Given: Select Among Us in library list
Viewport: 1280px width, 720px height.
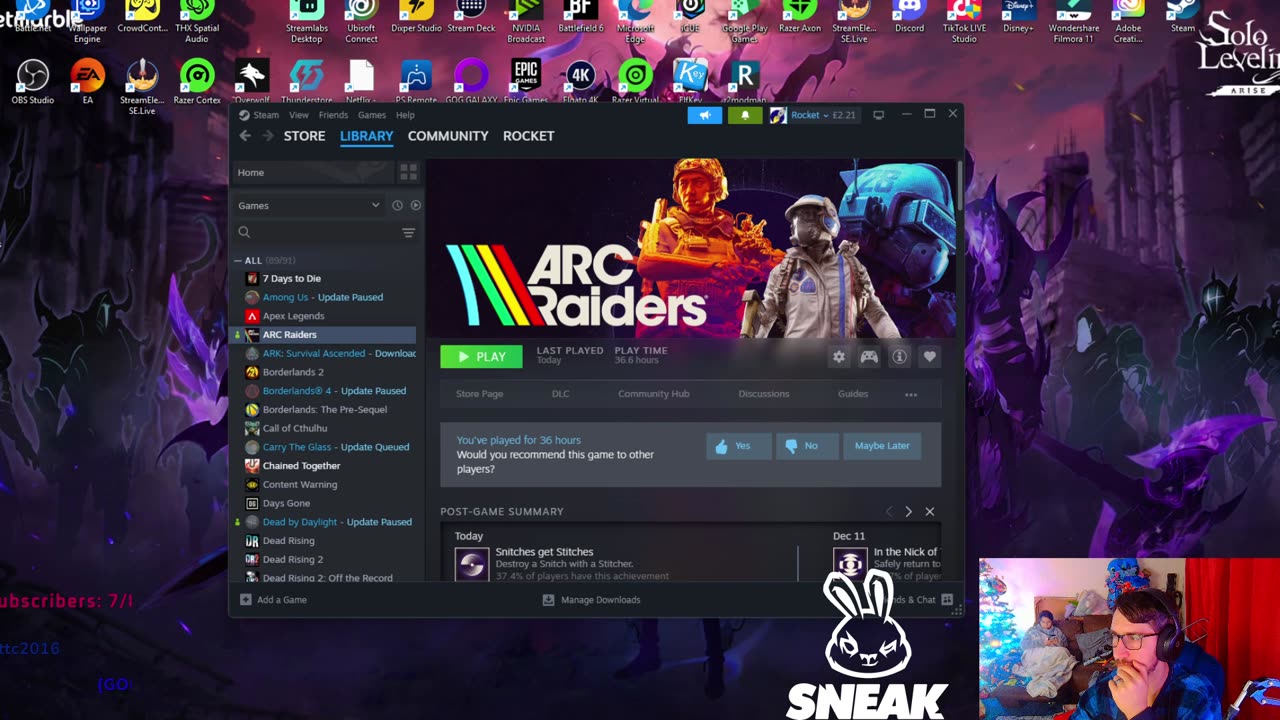Looking at the screenshot, I should (325, 297).
